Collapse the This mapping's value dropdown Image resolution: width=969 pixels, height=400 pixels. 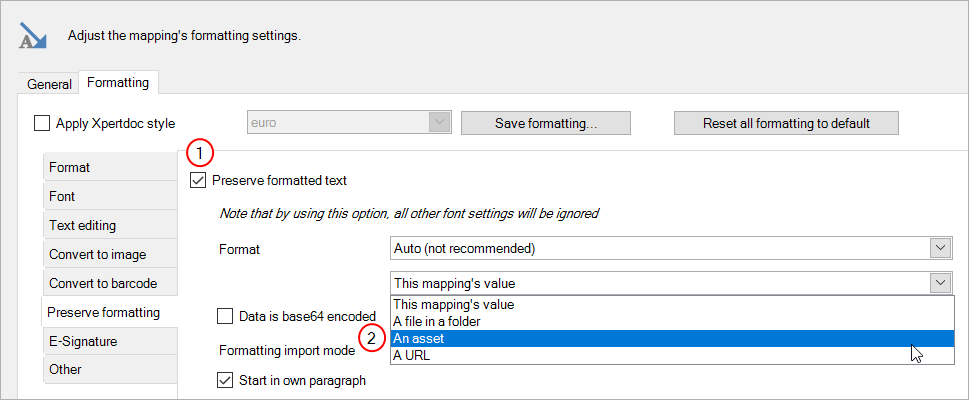[940, 283]
